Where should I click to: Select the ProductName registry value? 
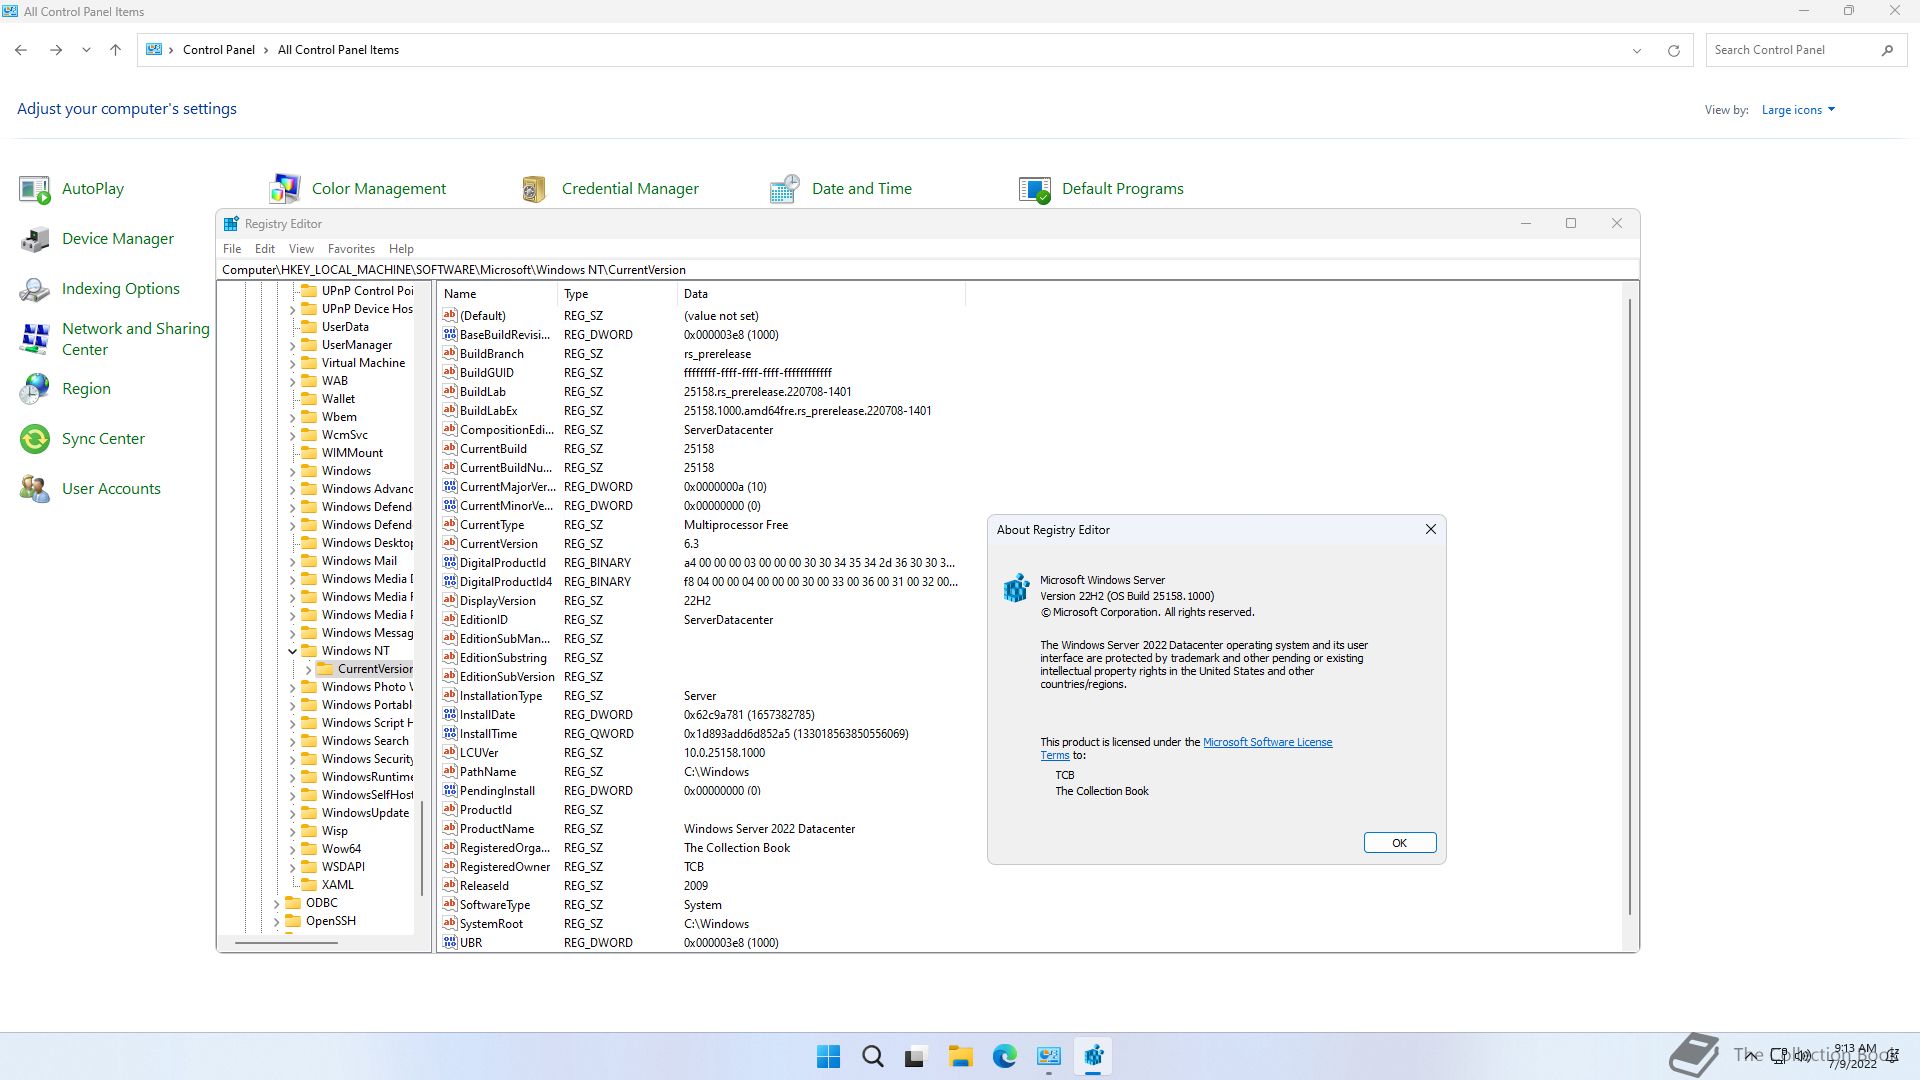497,829
